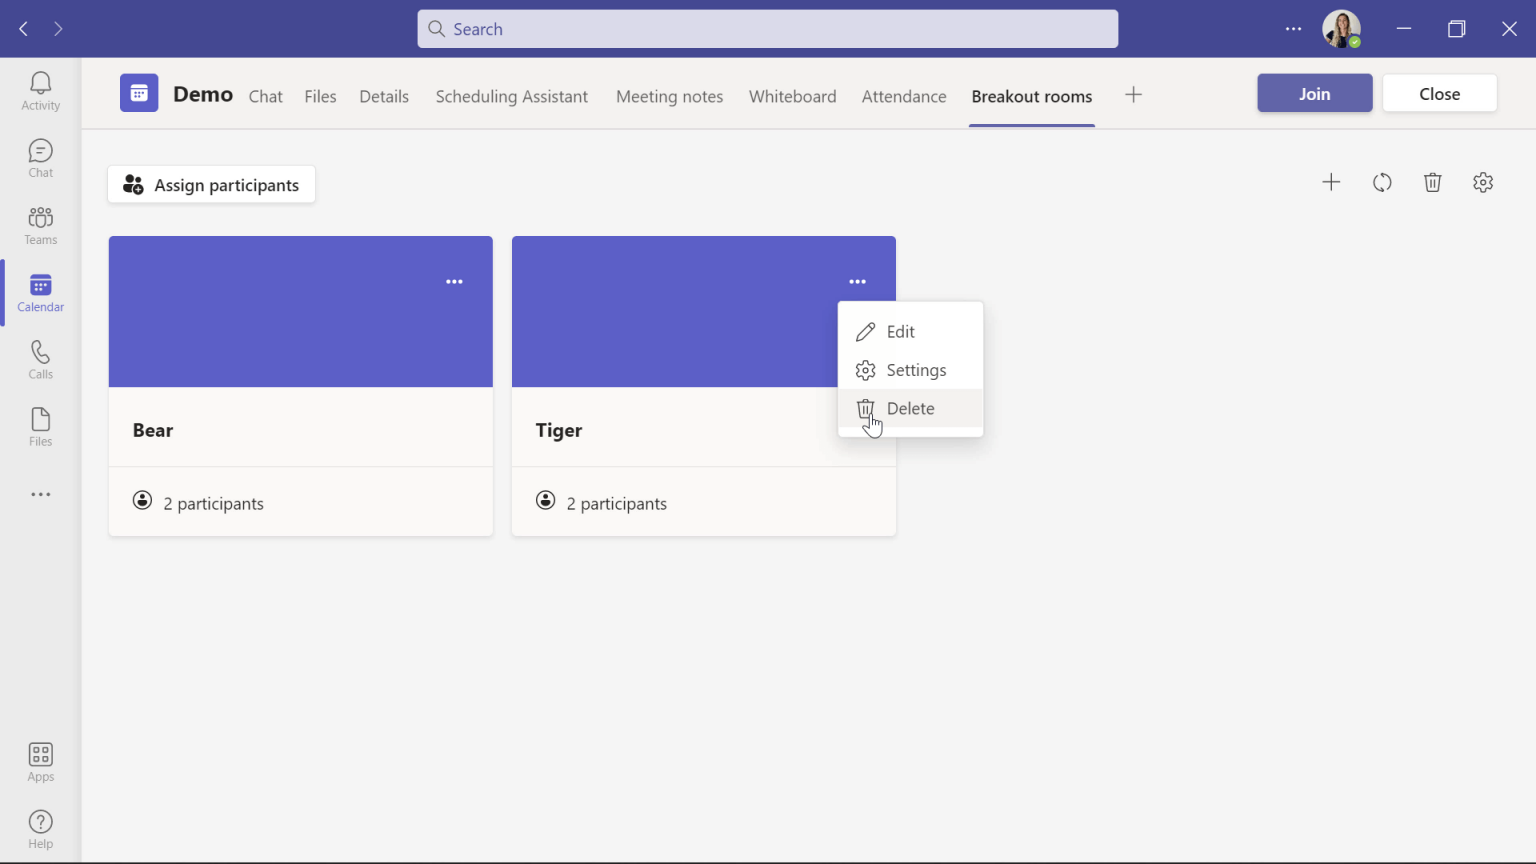
Task: Join the Demo meeting
Action: point(1314,92)
